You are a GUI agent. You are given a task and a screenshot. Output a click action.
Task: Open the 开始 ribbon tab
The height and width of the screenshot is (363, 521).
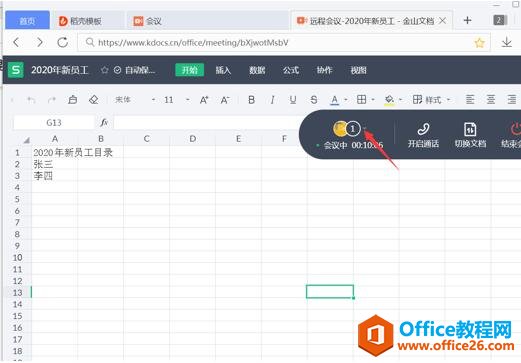(x=190, y=70)
